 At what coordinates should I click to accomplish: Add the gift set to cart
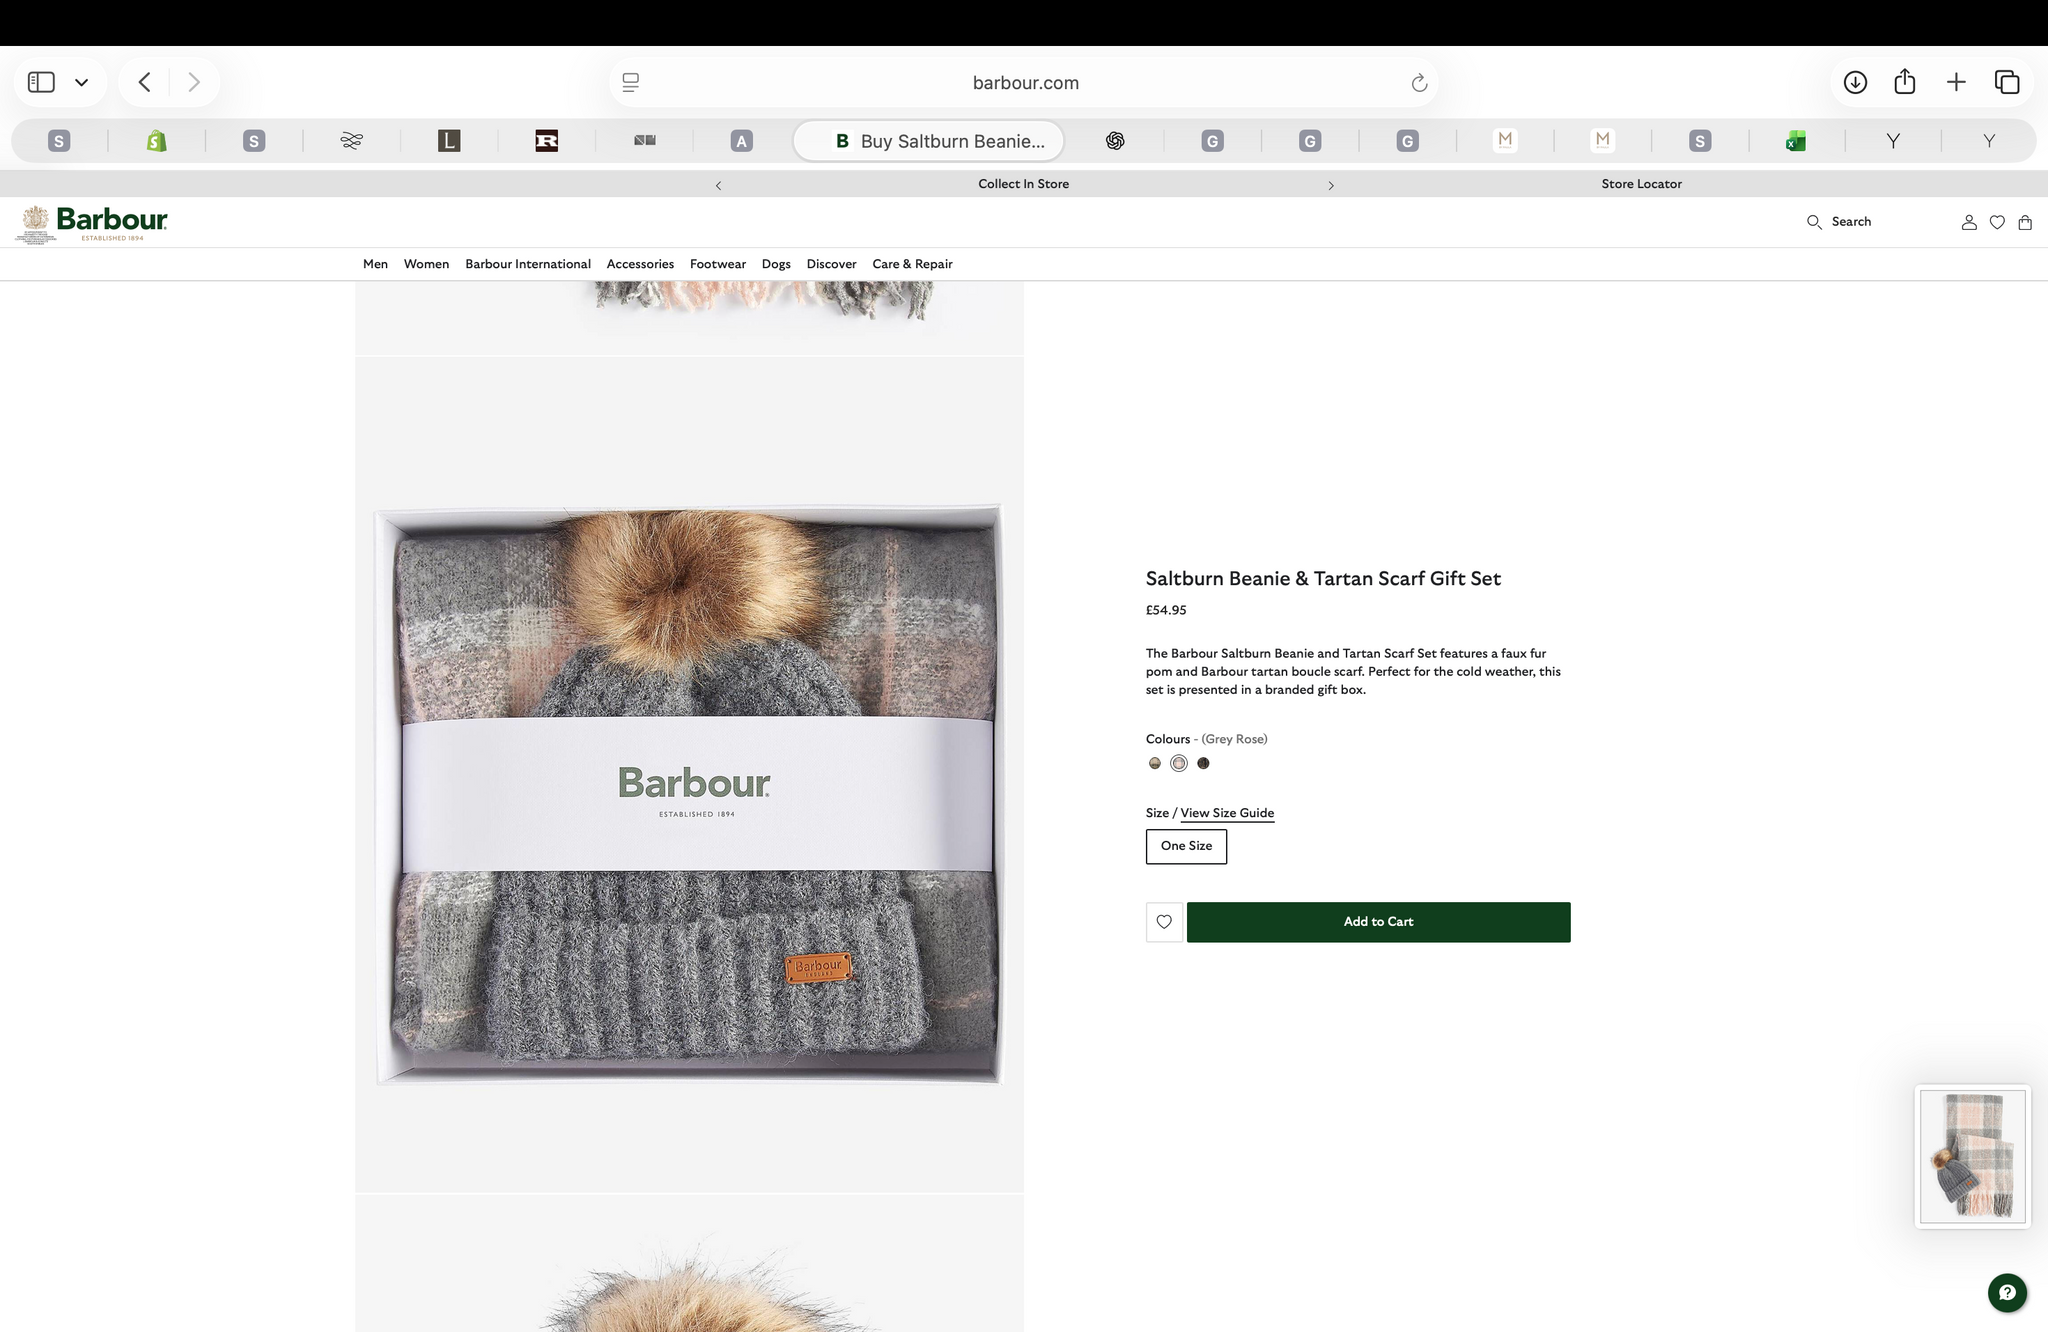1378,922
